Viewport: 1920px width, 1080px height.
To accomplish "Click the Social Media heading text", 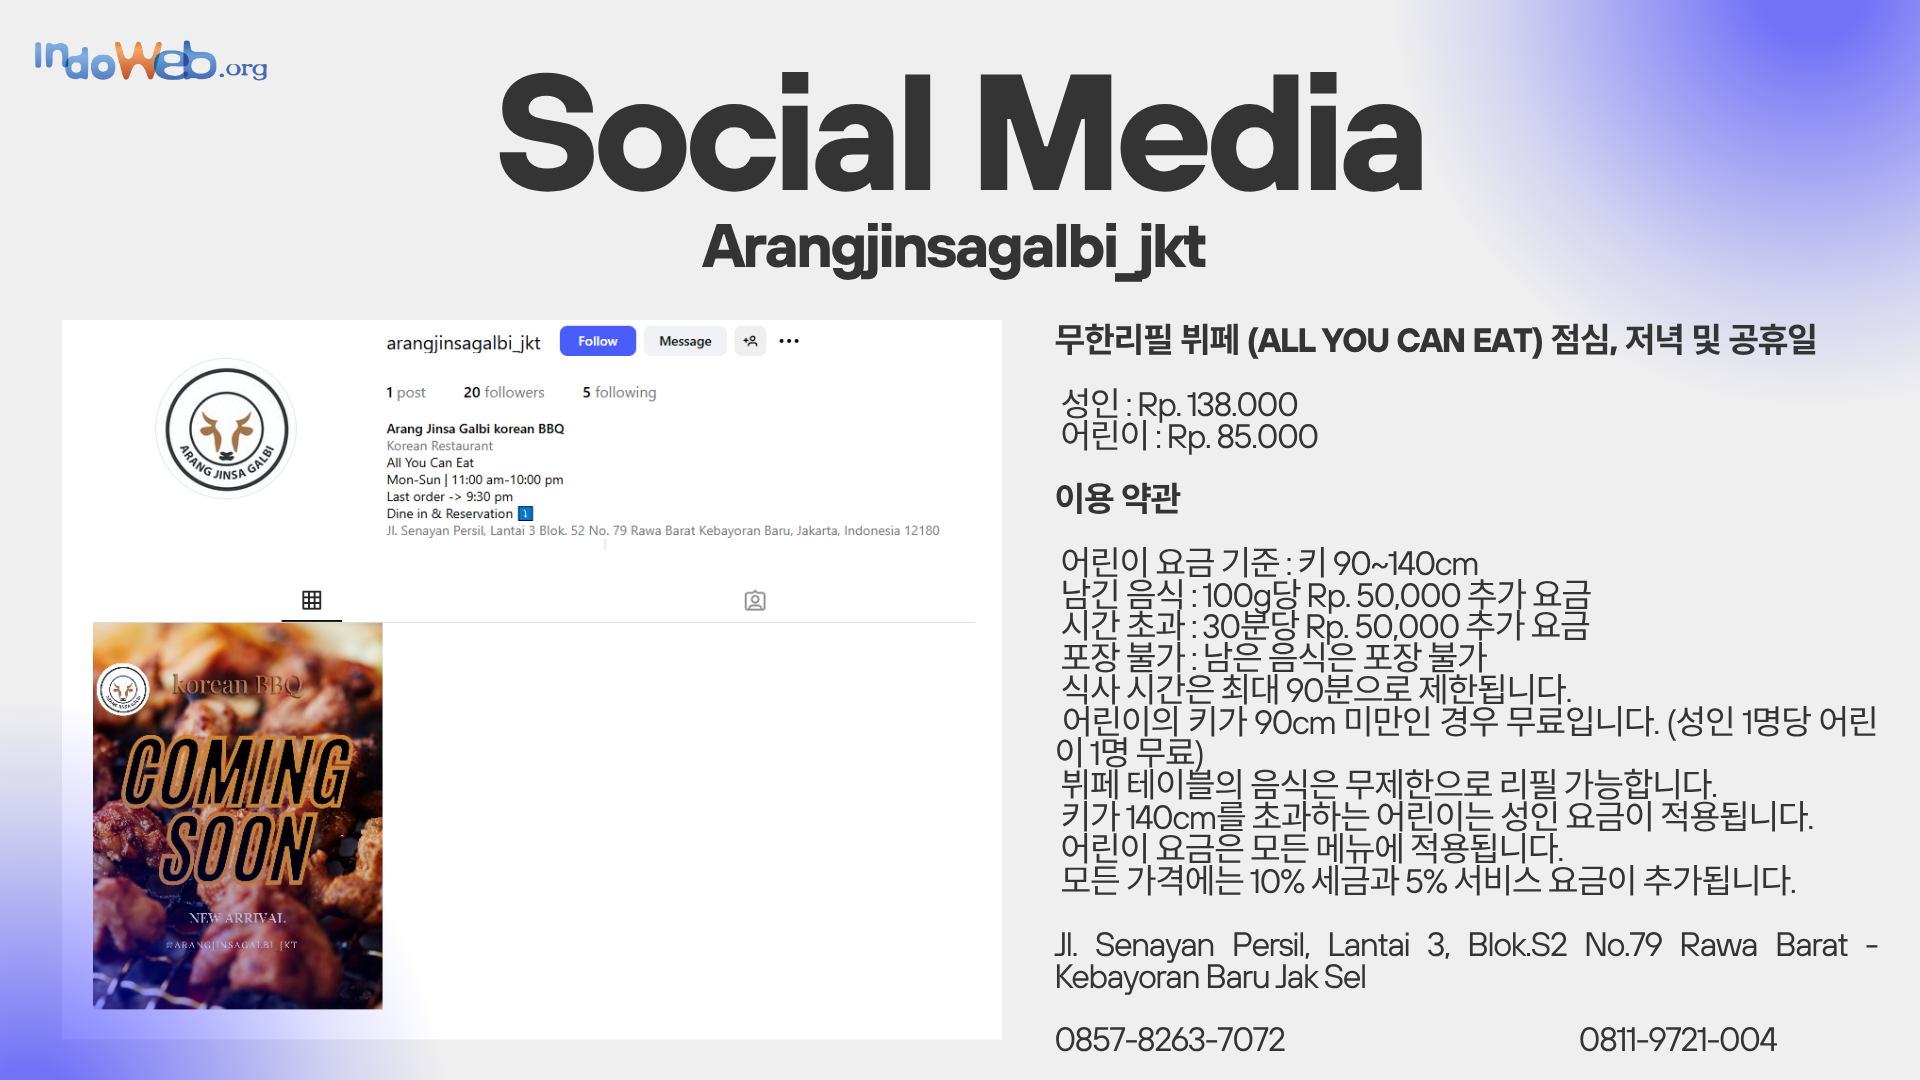I will click(960, 135).
